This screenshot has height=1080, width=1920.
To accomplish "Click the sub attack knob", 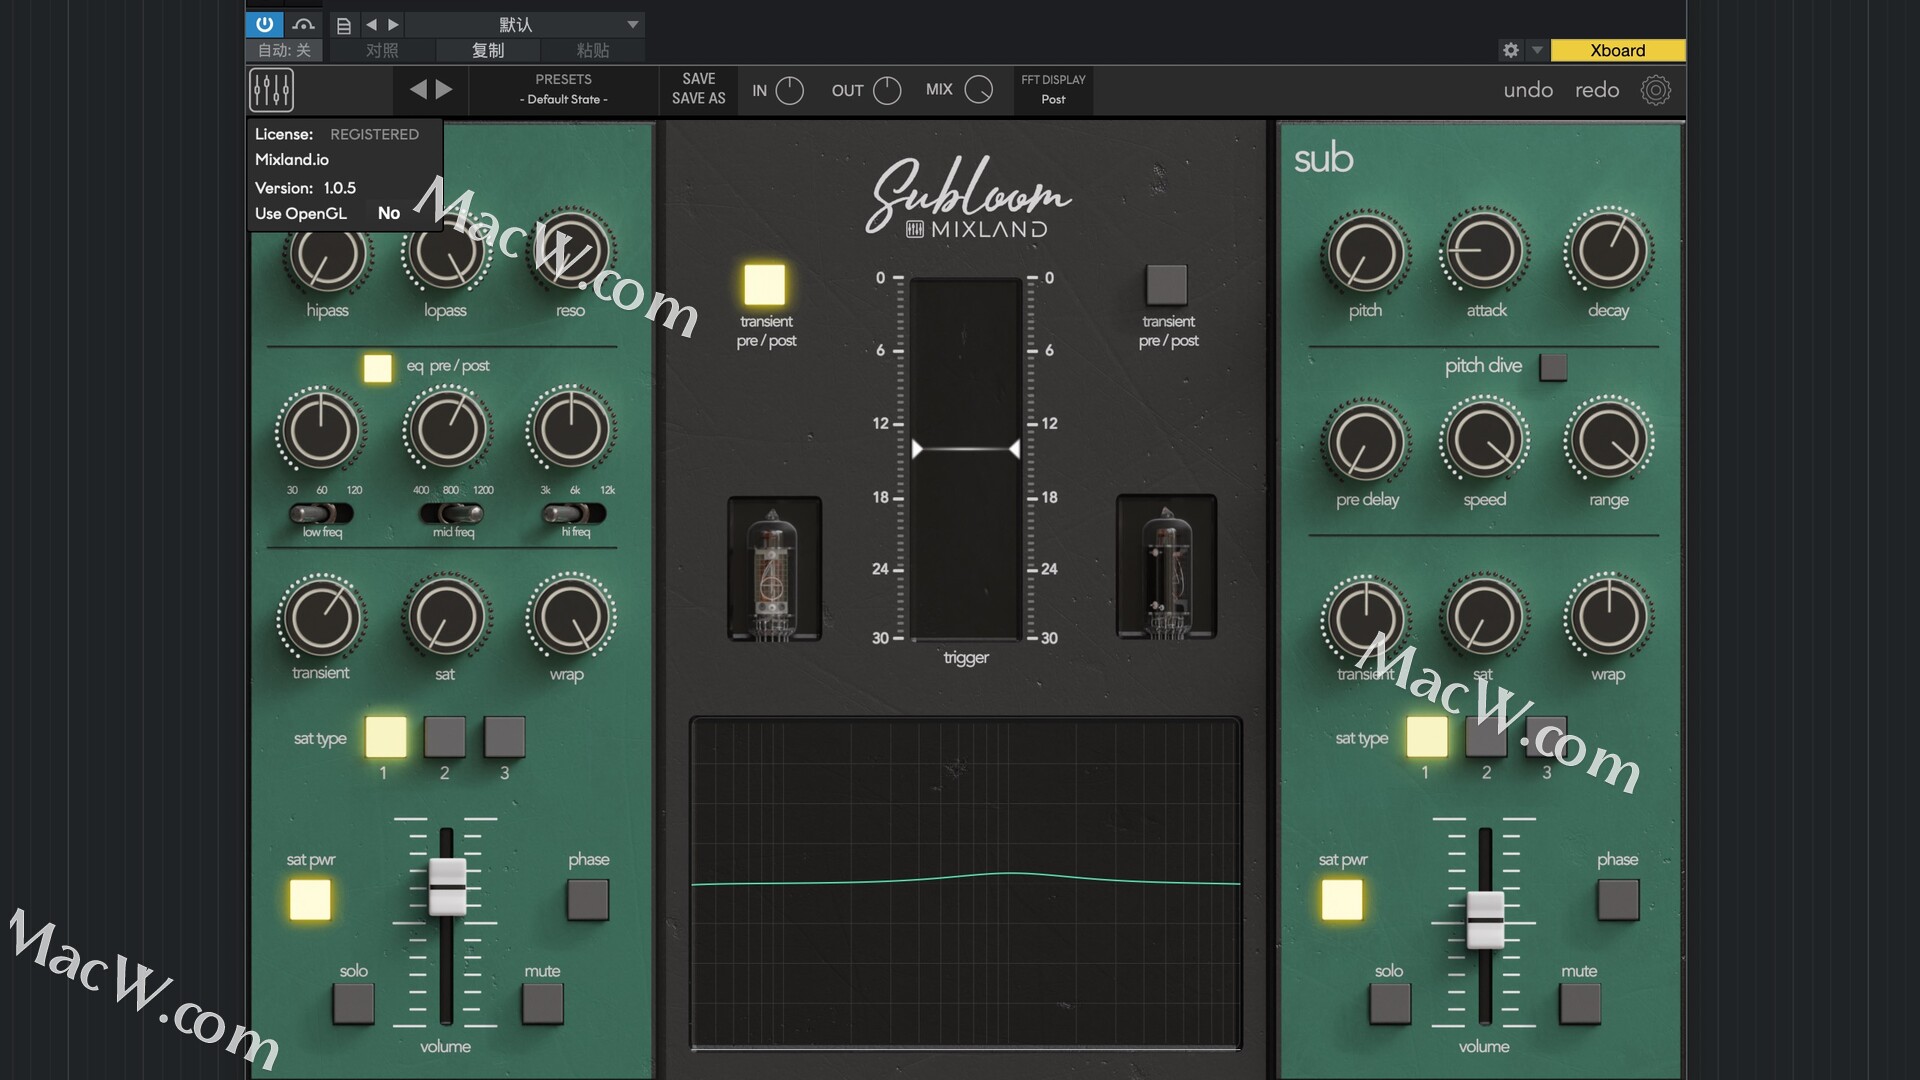I will point(1485,252).
